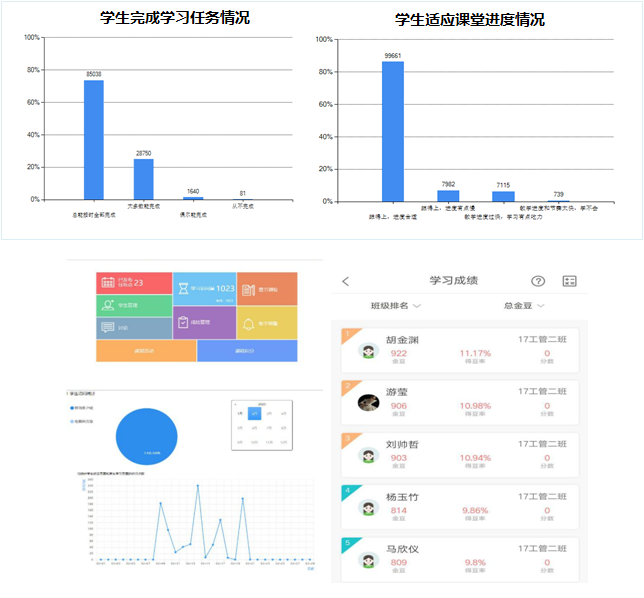Image resolution: width=644 pixels, height=598 pixels.
Task: Click 游莹's frog avatar thumbnail
Action: tap(368, 403)
